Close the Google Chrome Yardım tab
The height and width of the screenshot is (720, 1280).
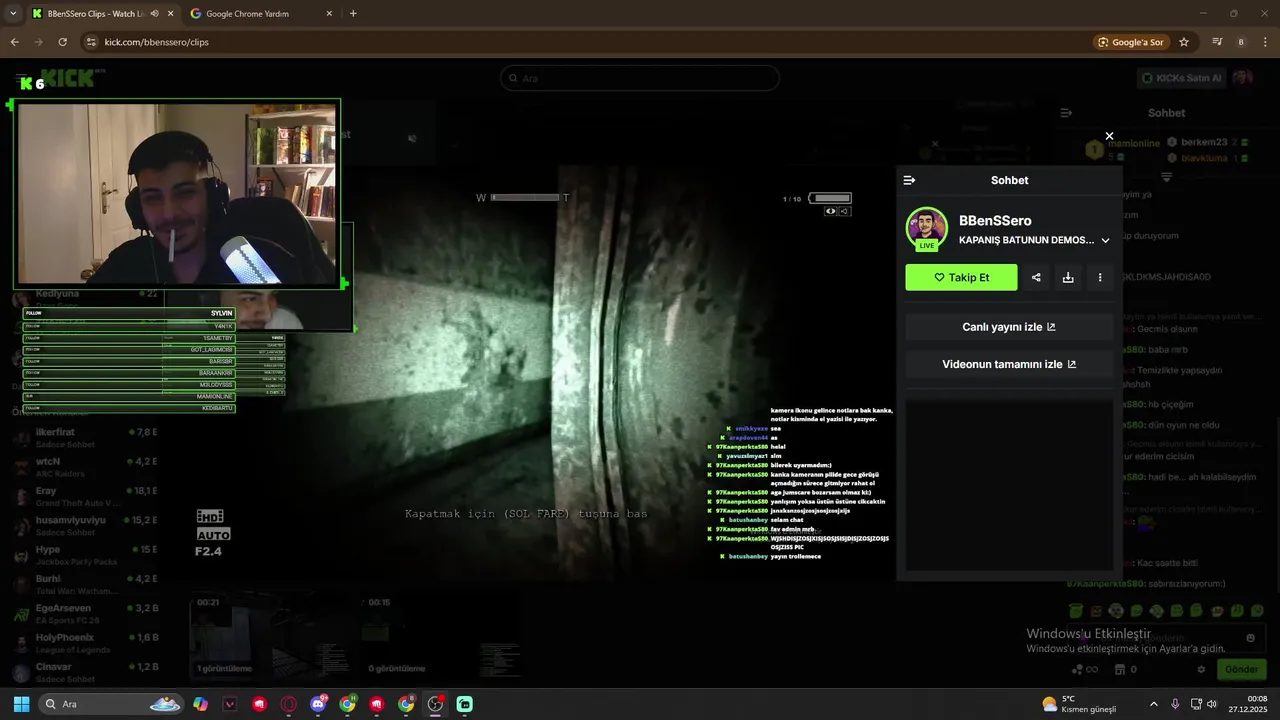(x=330, y=13)
